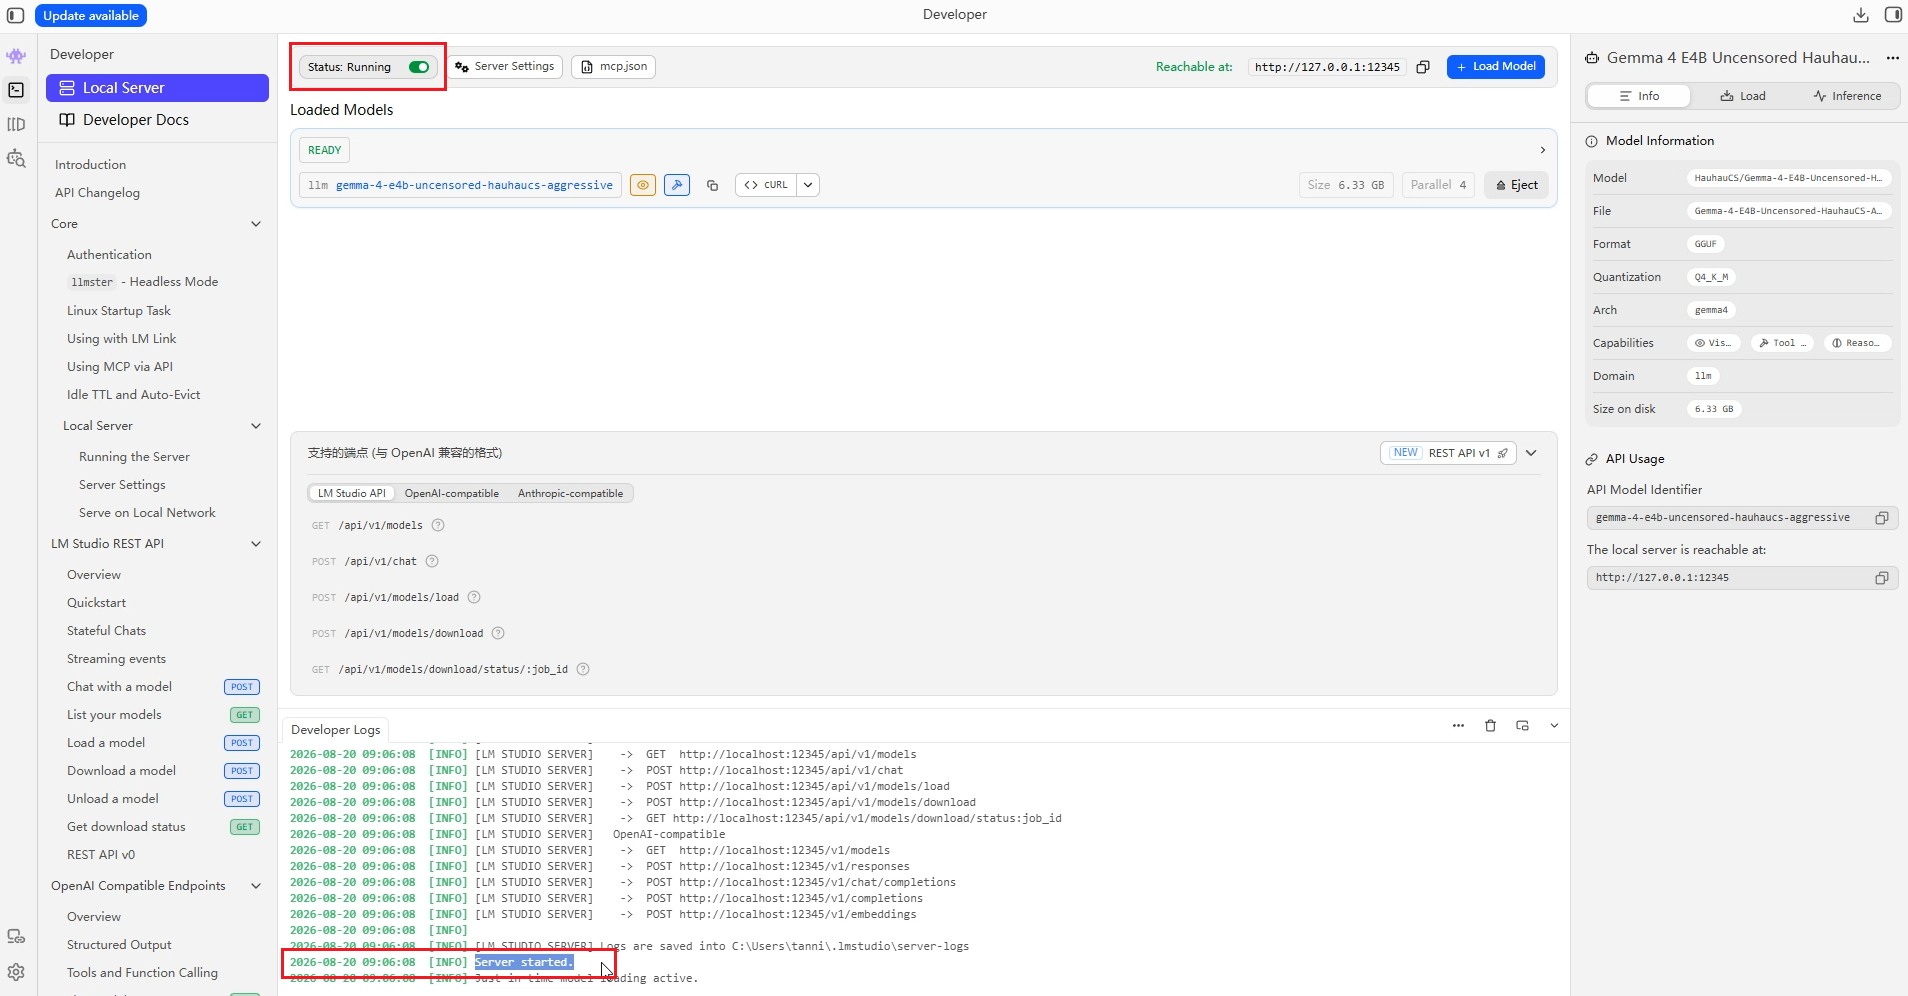Open the Chat with a model docs page
Image resolution: width=1908 pixels, height=996 pixels.
coord(119,687)
